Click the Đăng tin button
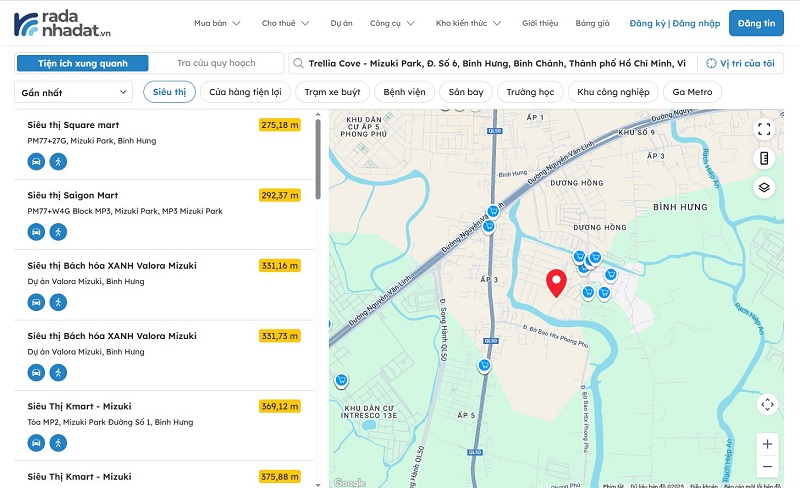 tap(755, 23)
